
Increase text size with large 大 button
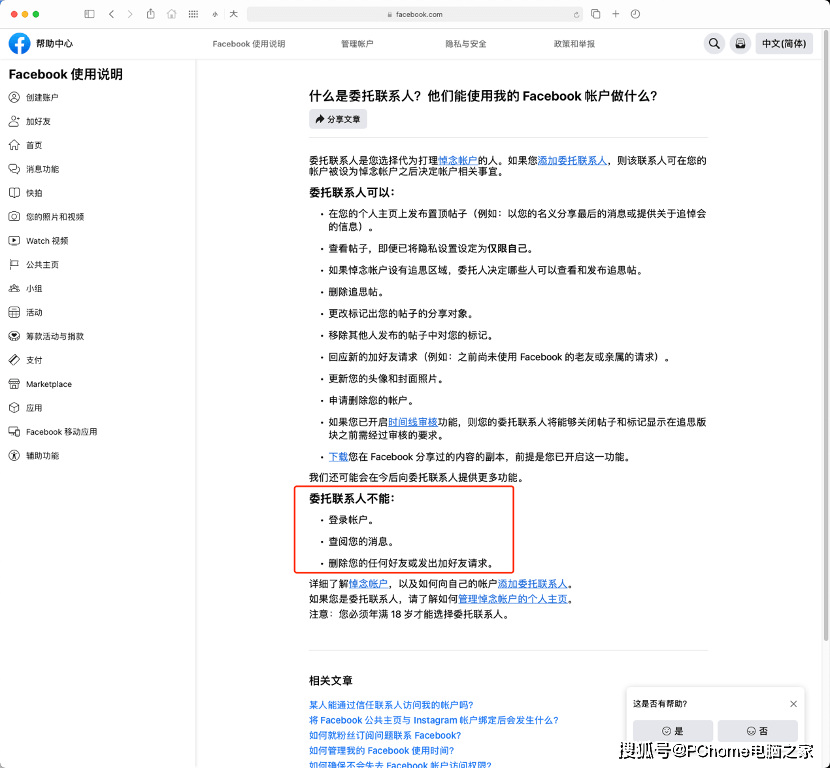pyautogui.click(x=233, y=14)
